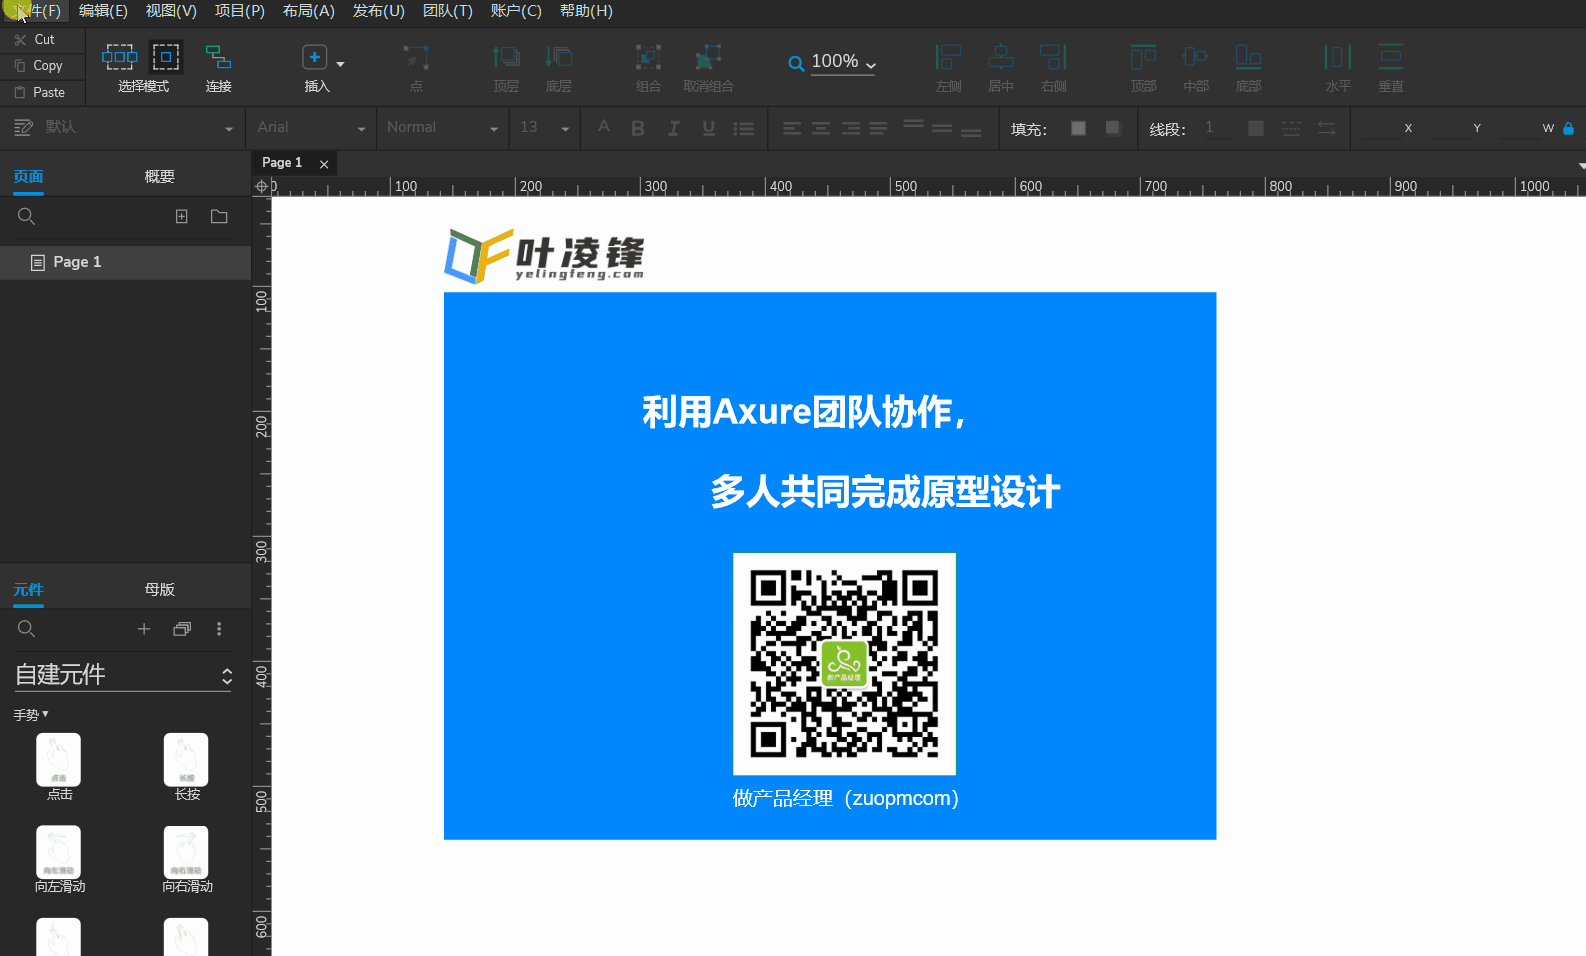Image resolution: width=1586 pixels, height=956 pixels.
Task: Align widgets right with 右侧 icon
Action: point(1054,57)
